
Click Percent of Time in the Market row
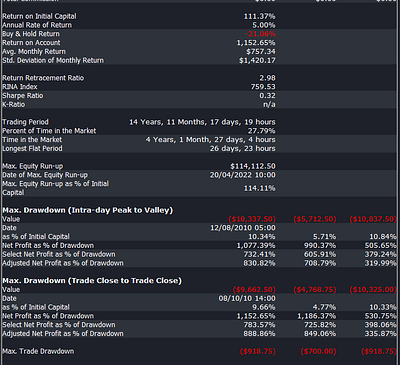click(200, 131)
